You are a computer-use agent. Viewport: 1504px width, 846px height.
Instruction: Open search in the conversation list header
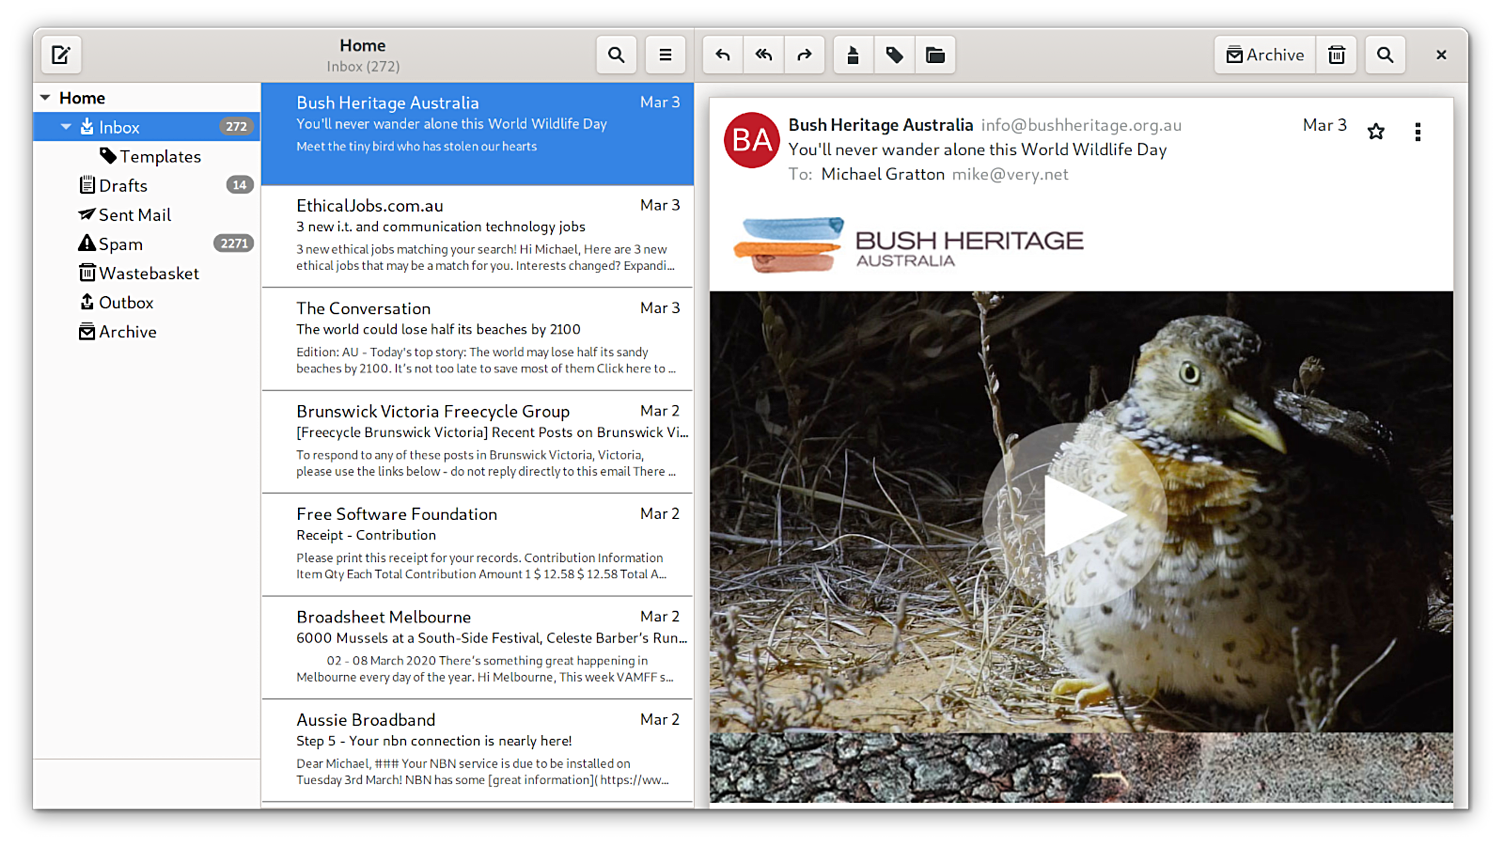pos(616,55)
